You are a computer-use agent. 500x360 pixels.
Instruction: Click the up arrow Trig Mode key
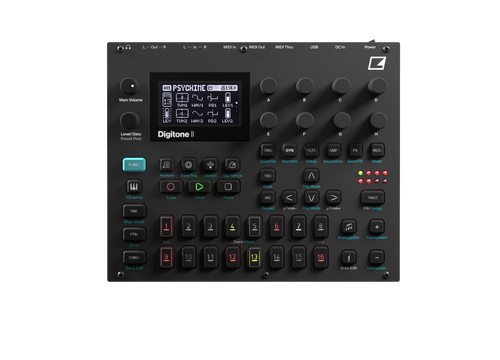[x=311, y=175]
